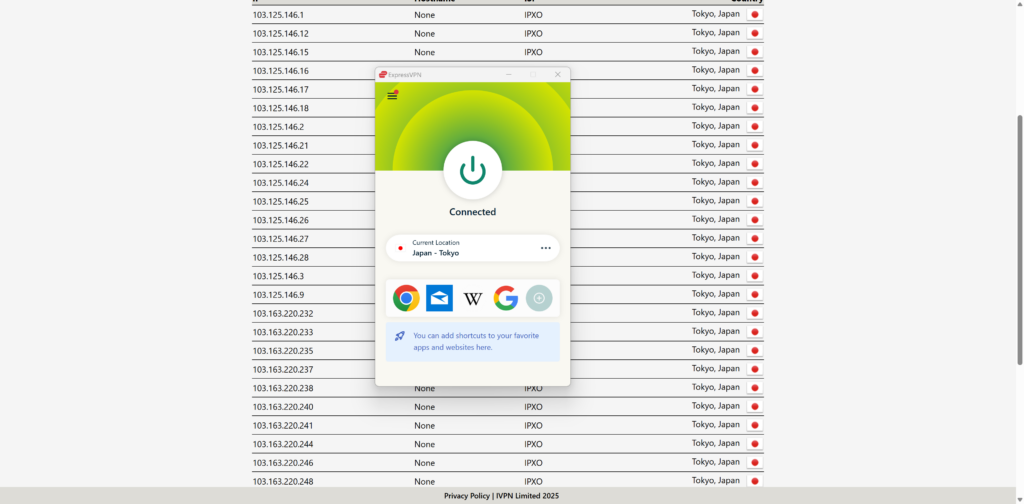Click the power button to disconnect VPN

[473, 170]
